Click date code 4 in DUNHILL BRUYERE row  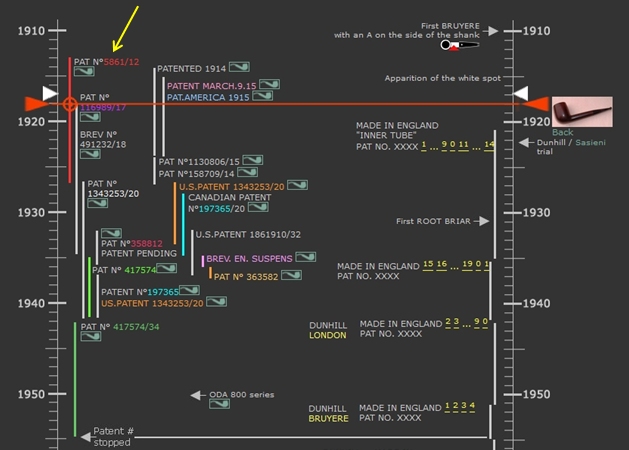(473, 406)
